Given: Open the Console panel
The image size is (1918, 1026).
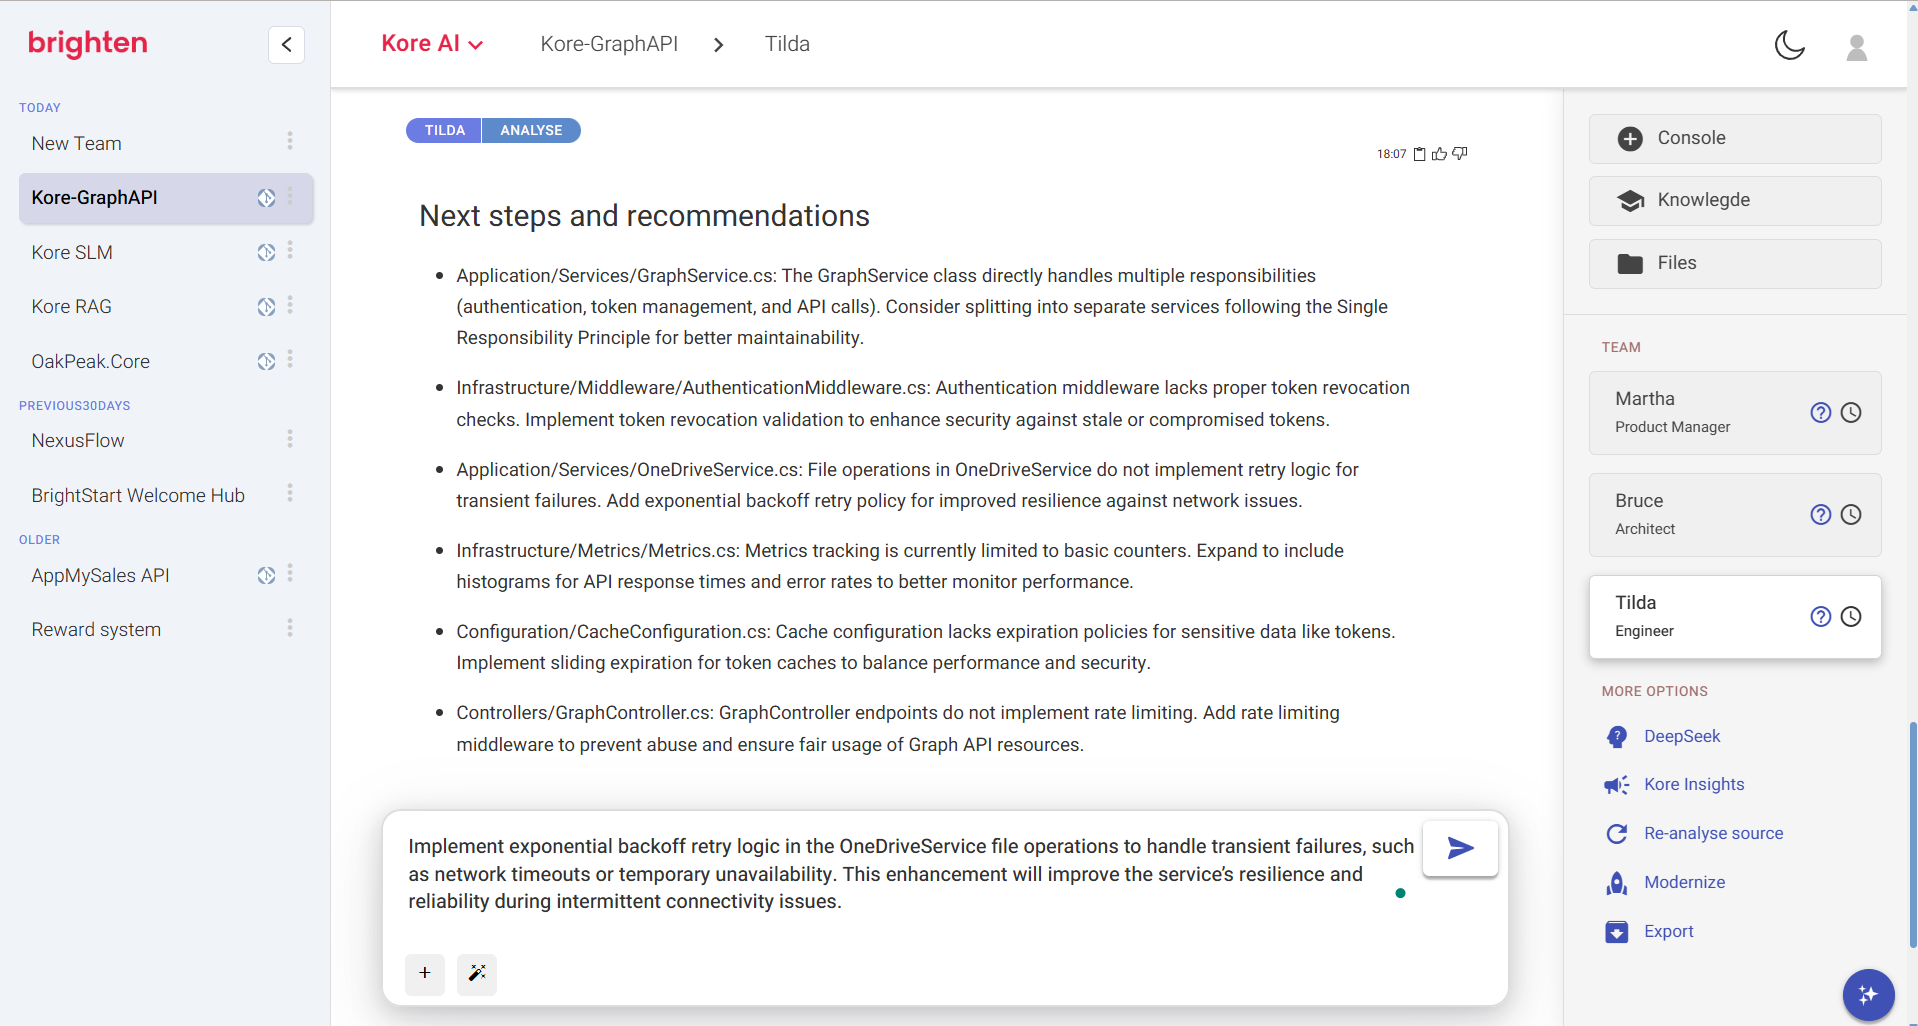Looking at the screenshot, I should click(x=1735, y=138).
